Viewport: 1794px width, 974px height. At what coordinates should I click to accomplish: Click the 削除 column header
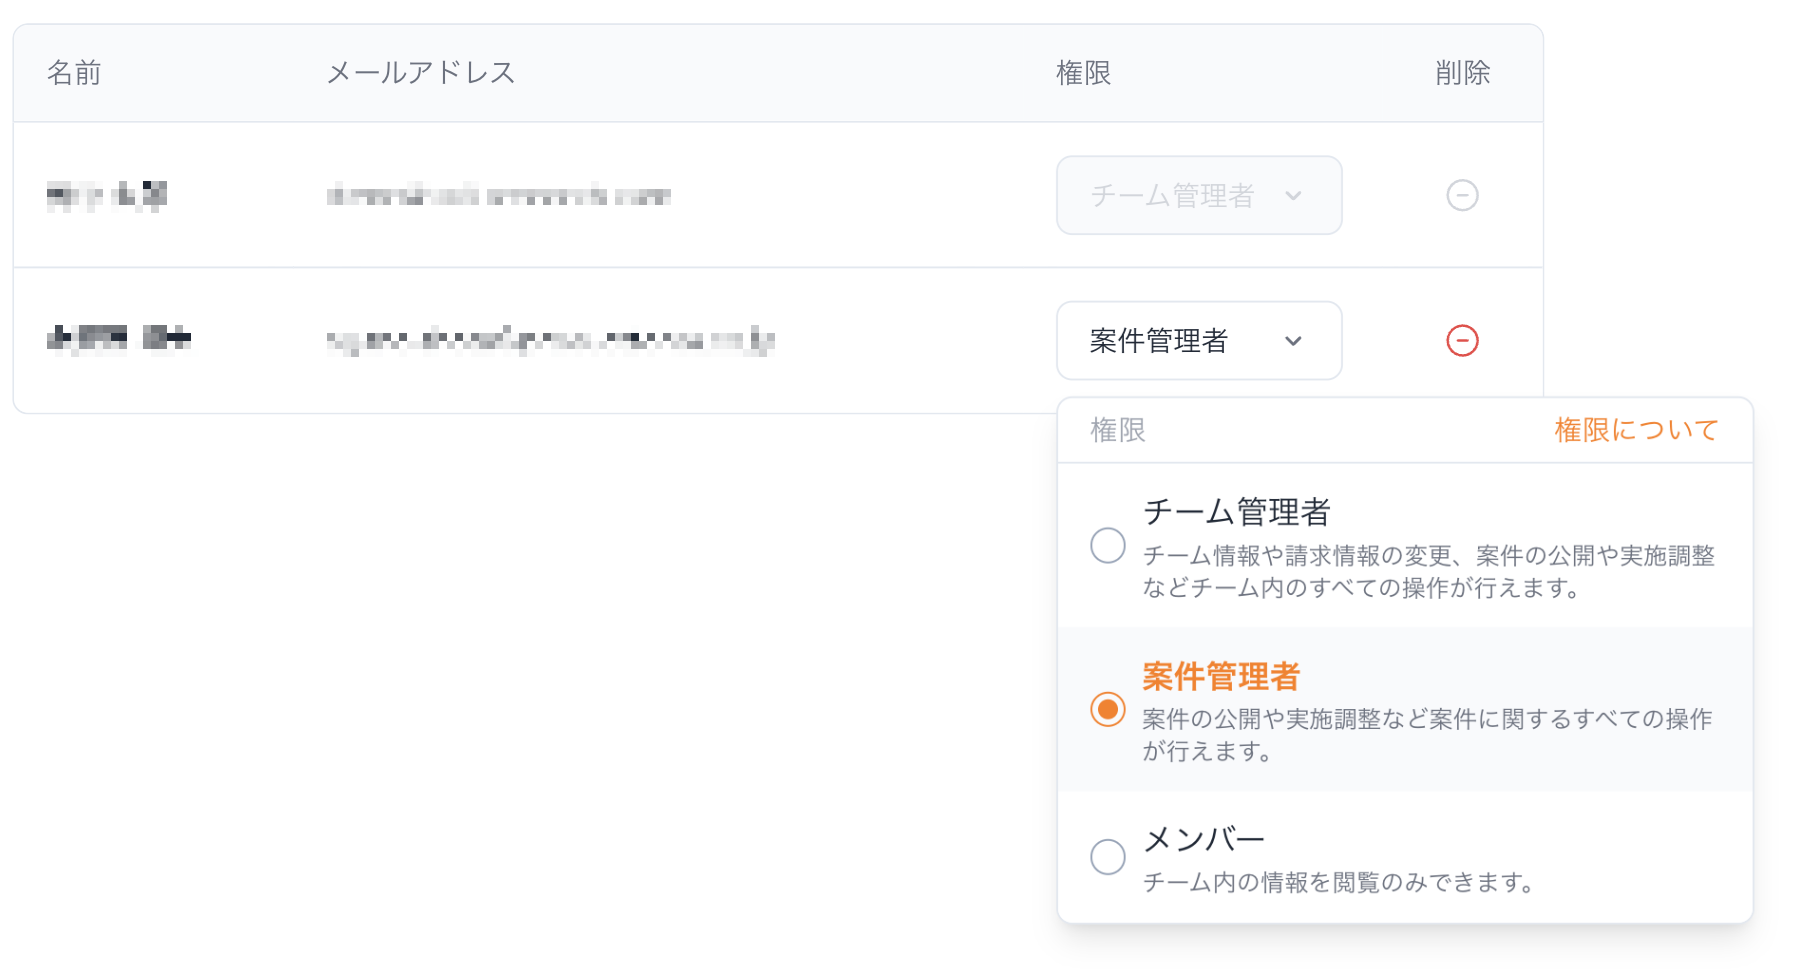pos(1462,73)
